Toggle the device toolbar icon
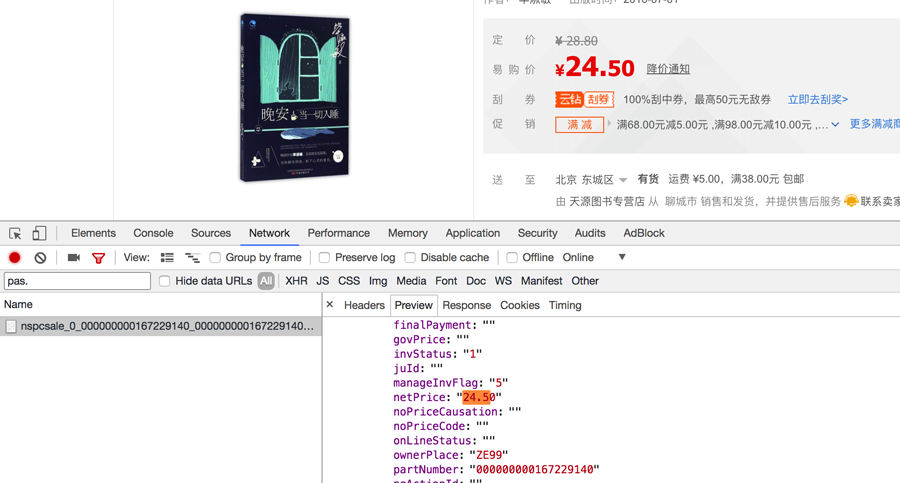Screen dimensions: 900x483 tap(39, 233)
